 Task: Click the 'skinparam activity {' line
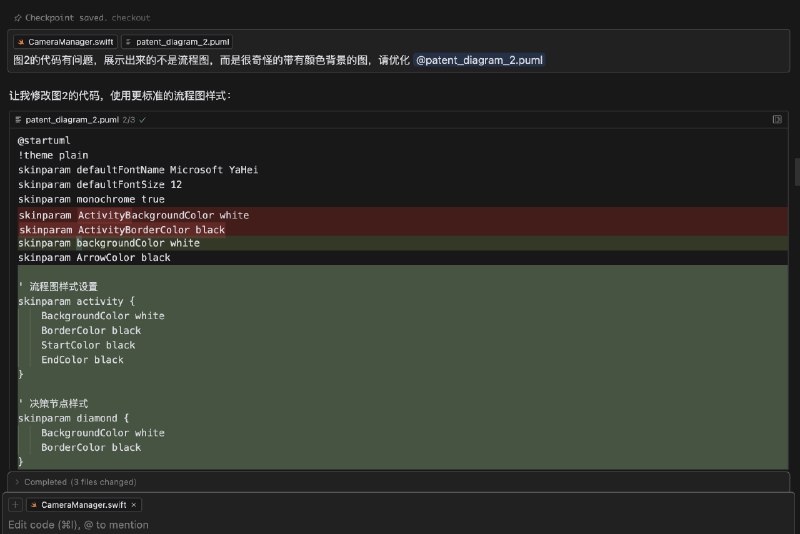point(77,301)
